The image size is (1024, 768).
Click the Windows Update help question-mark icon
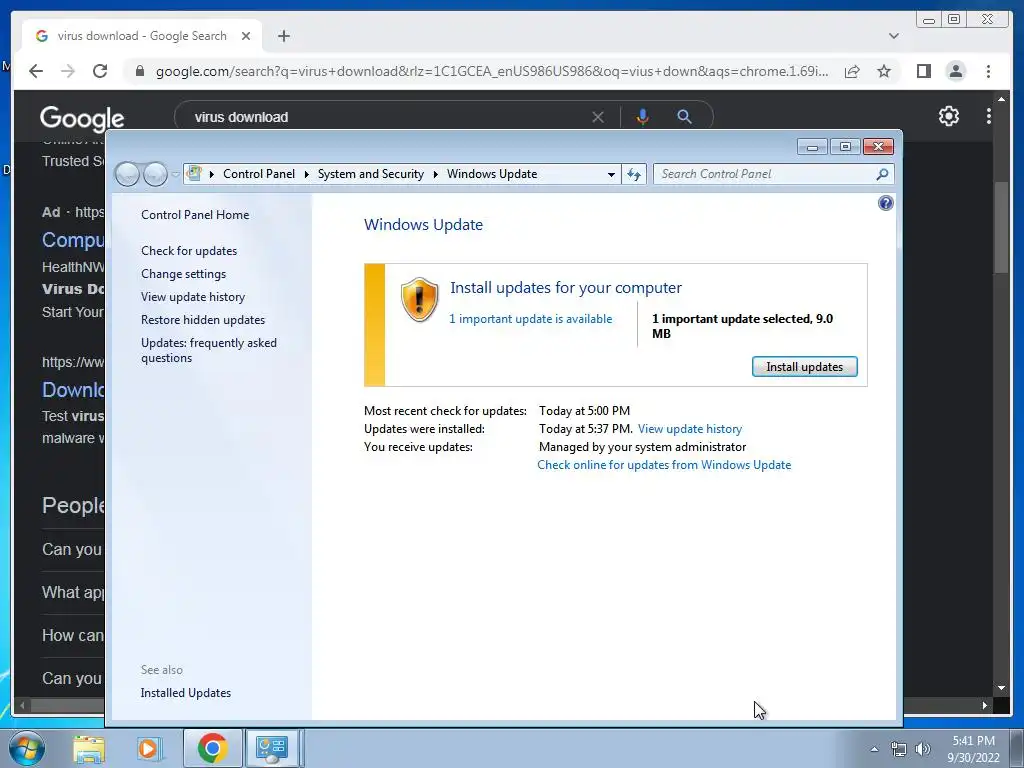click(x=885, y=203)
